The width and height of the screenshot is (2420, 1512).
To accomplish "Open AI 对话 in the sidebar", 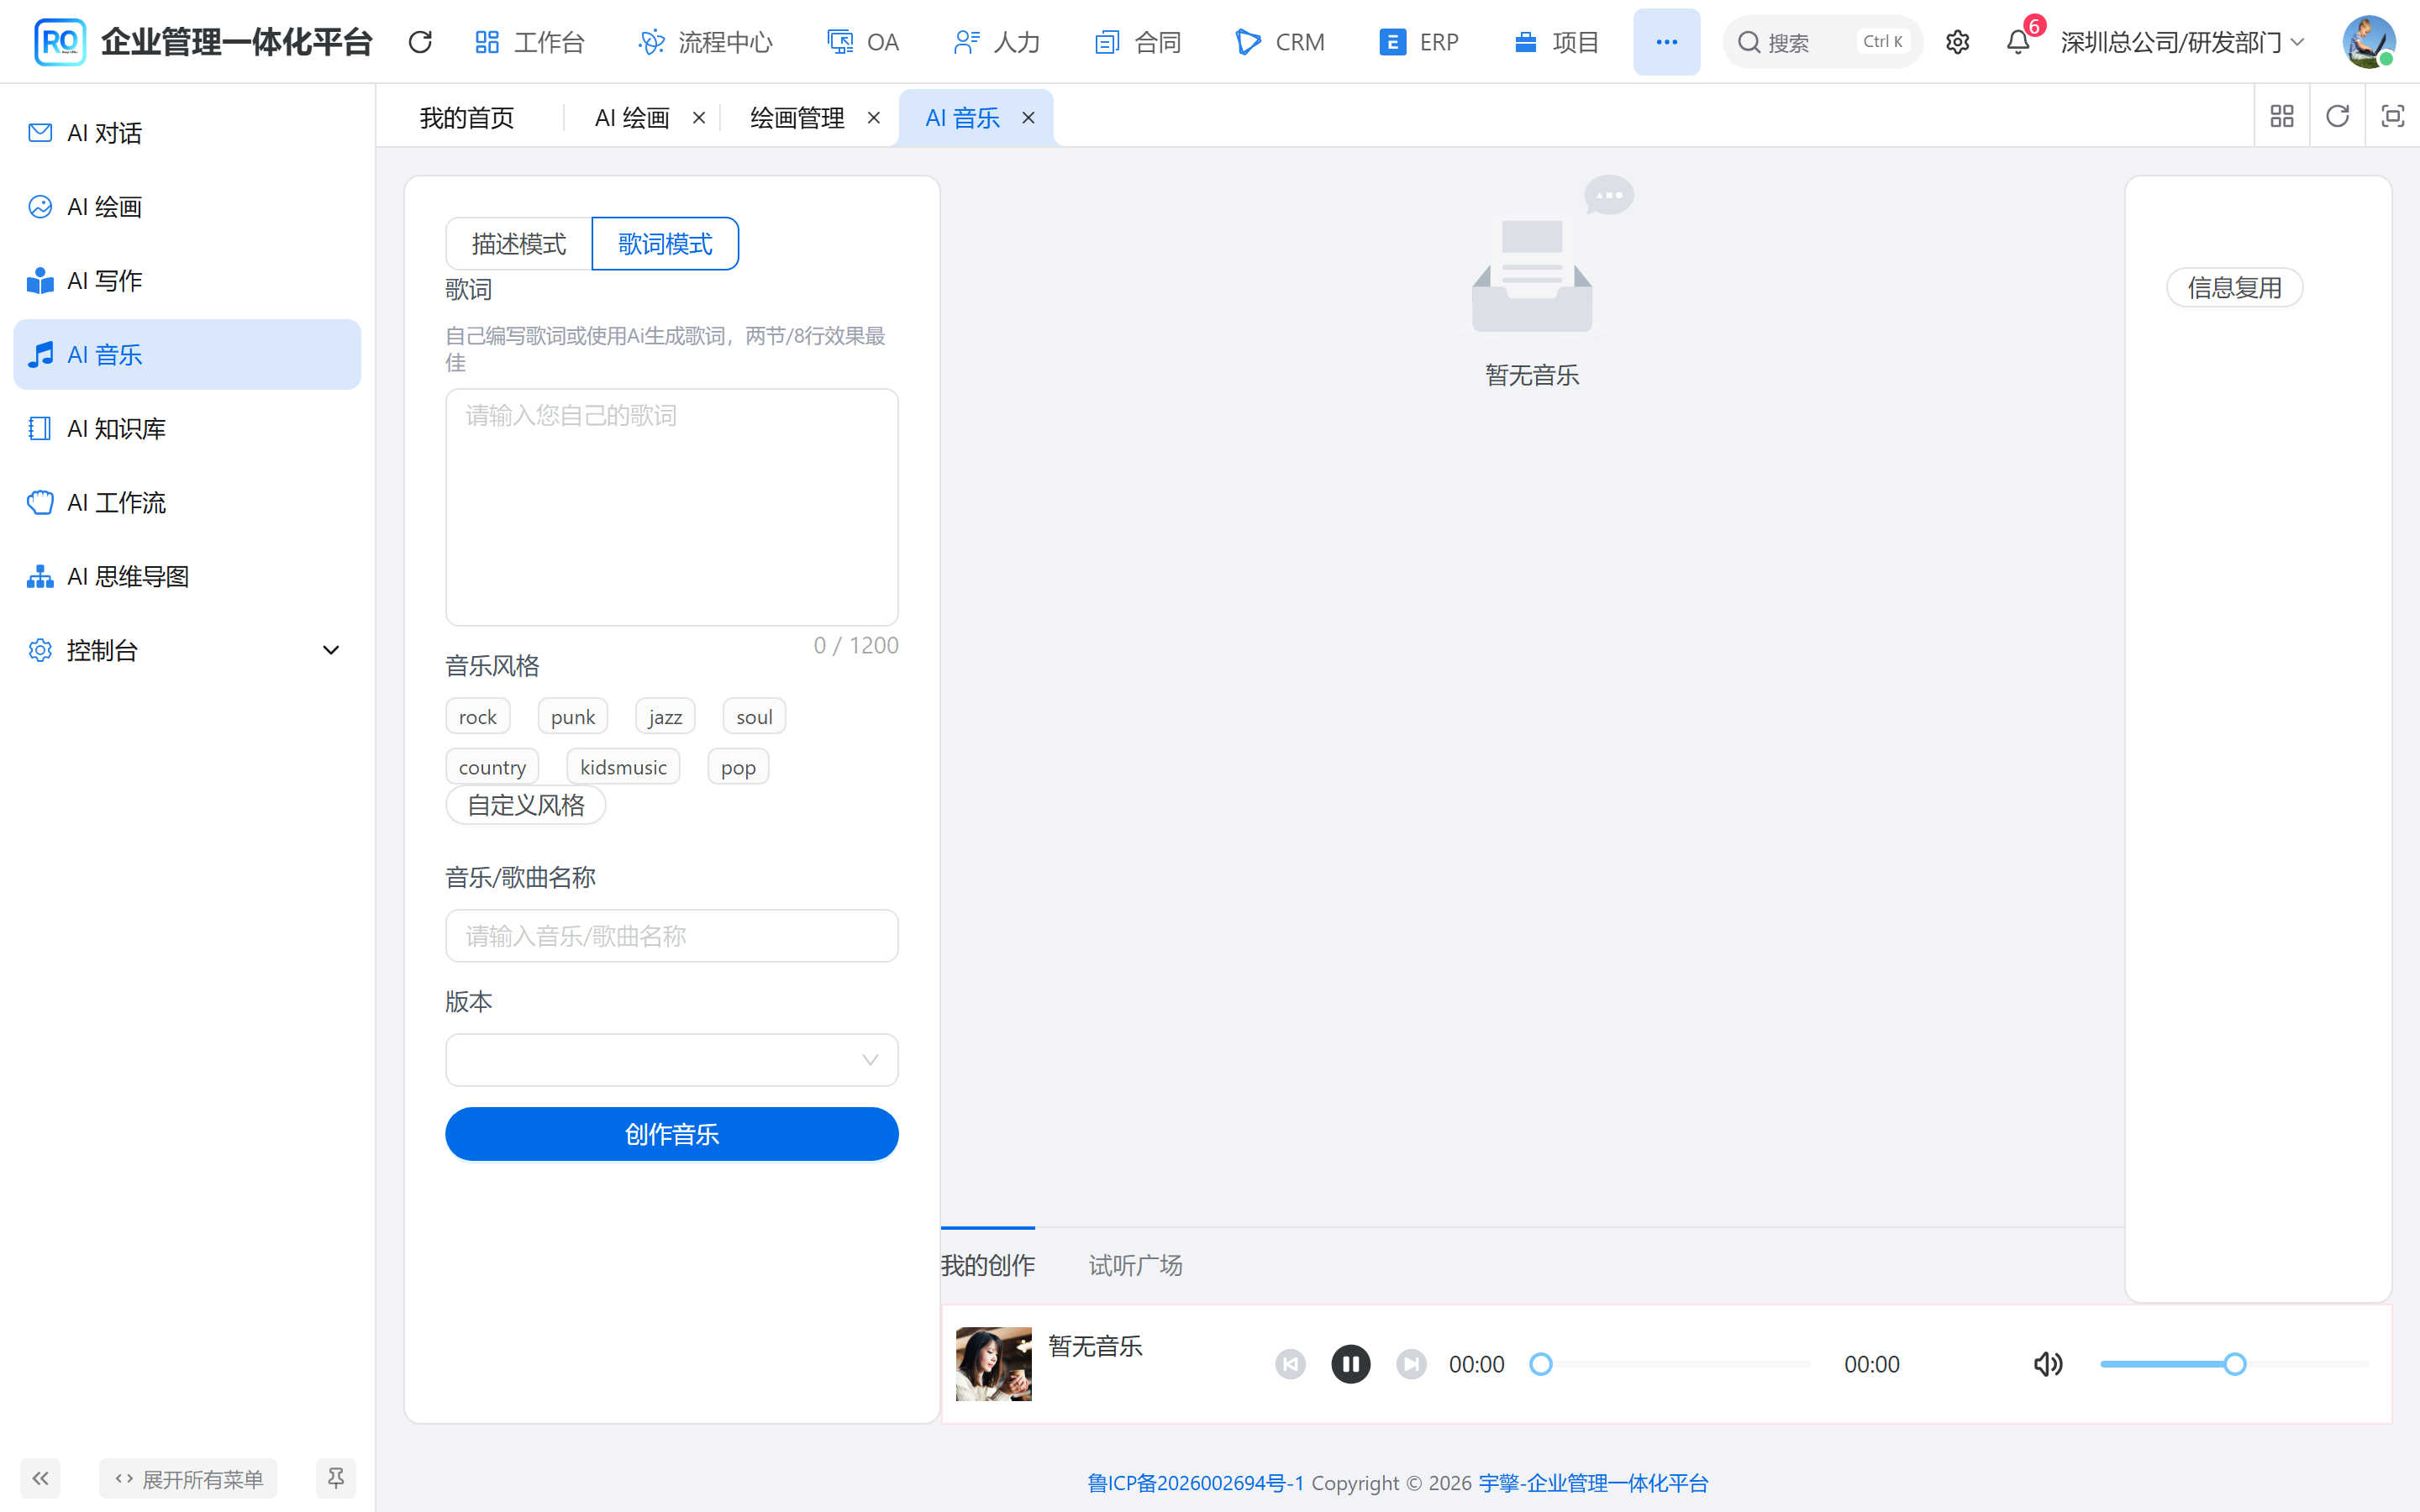I will [x=187, y=133].
